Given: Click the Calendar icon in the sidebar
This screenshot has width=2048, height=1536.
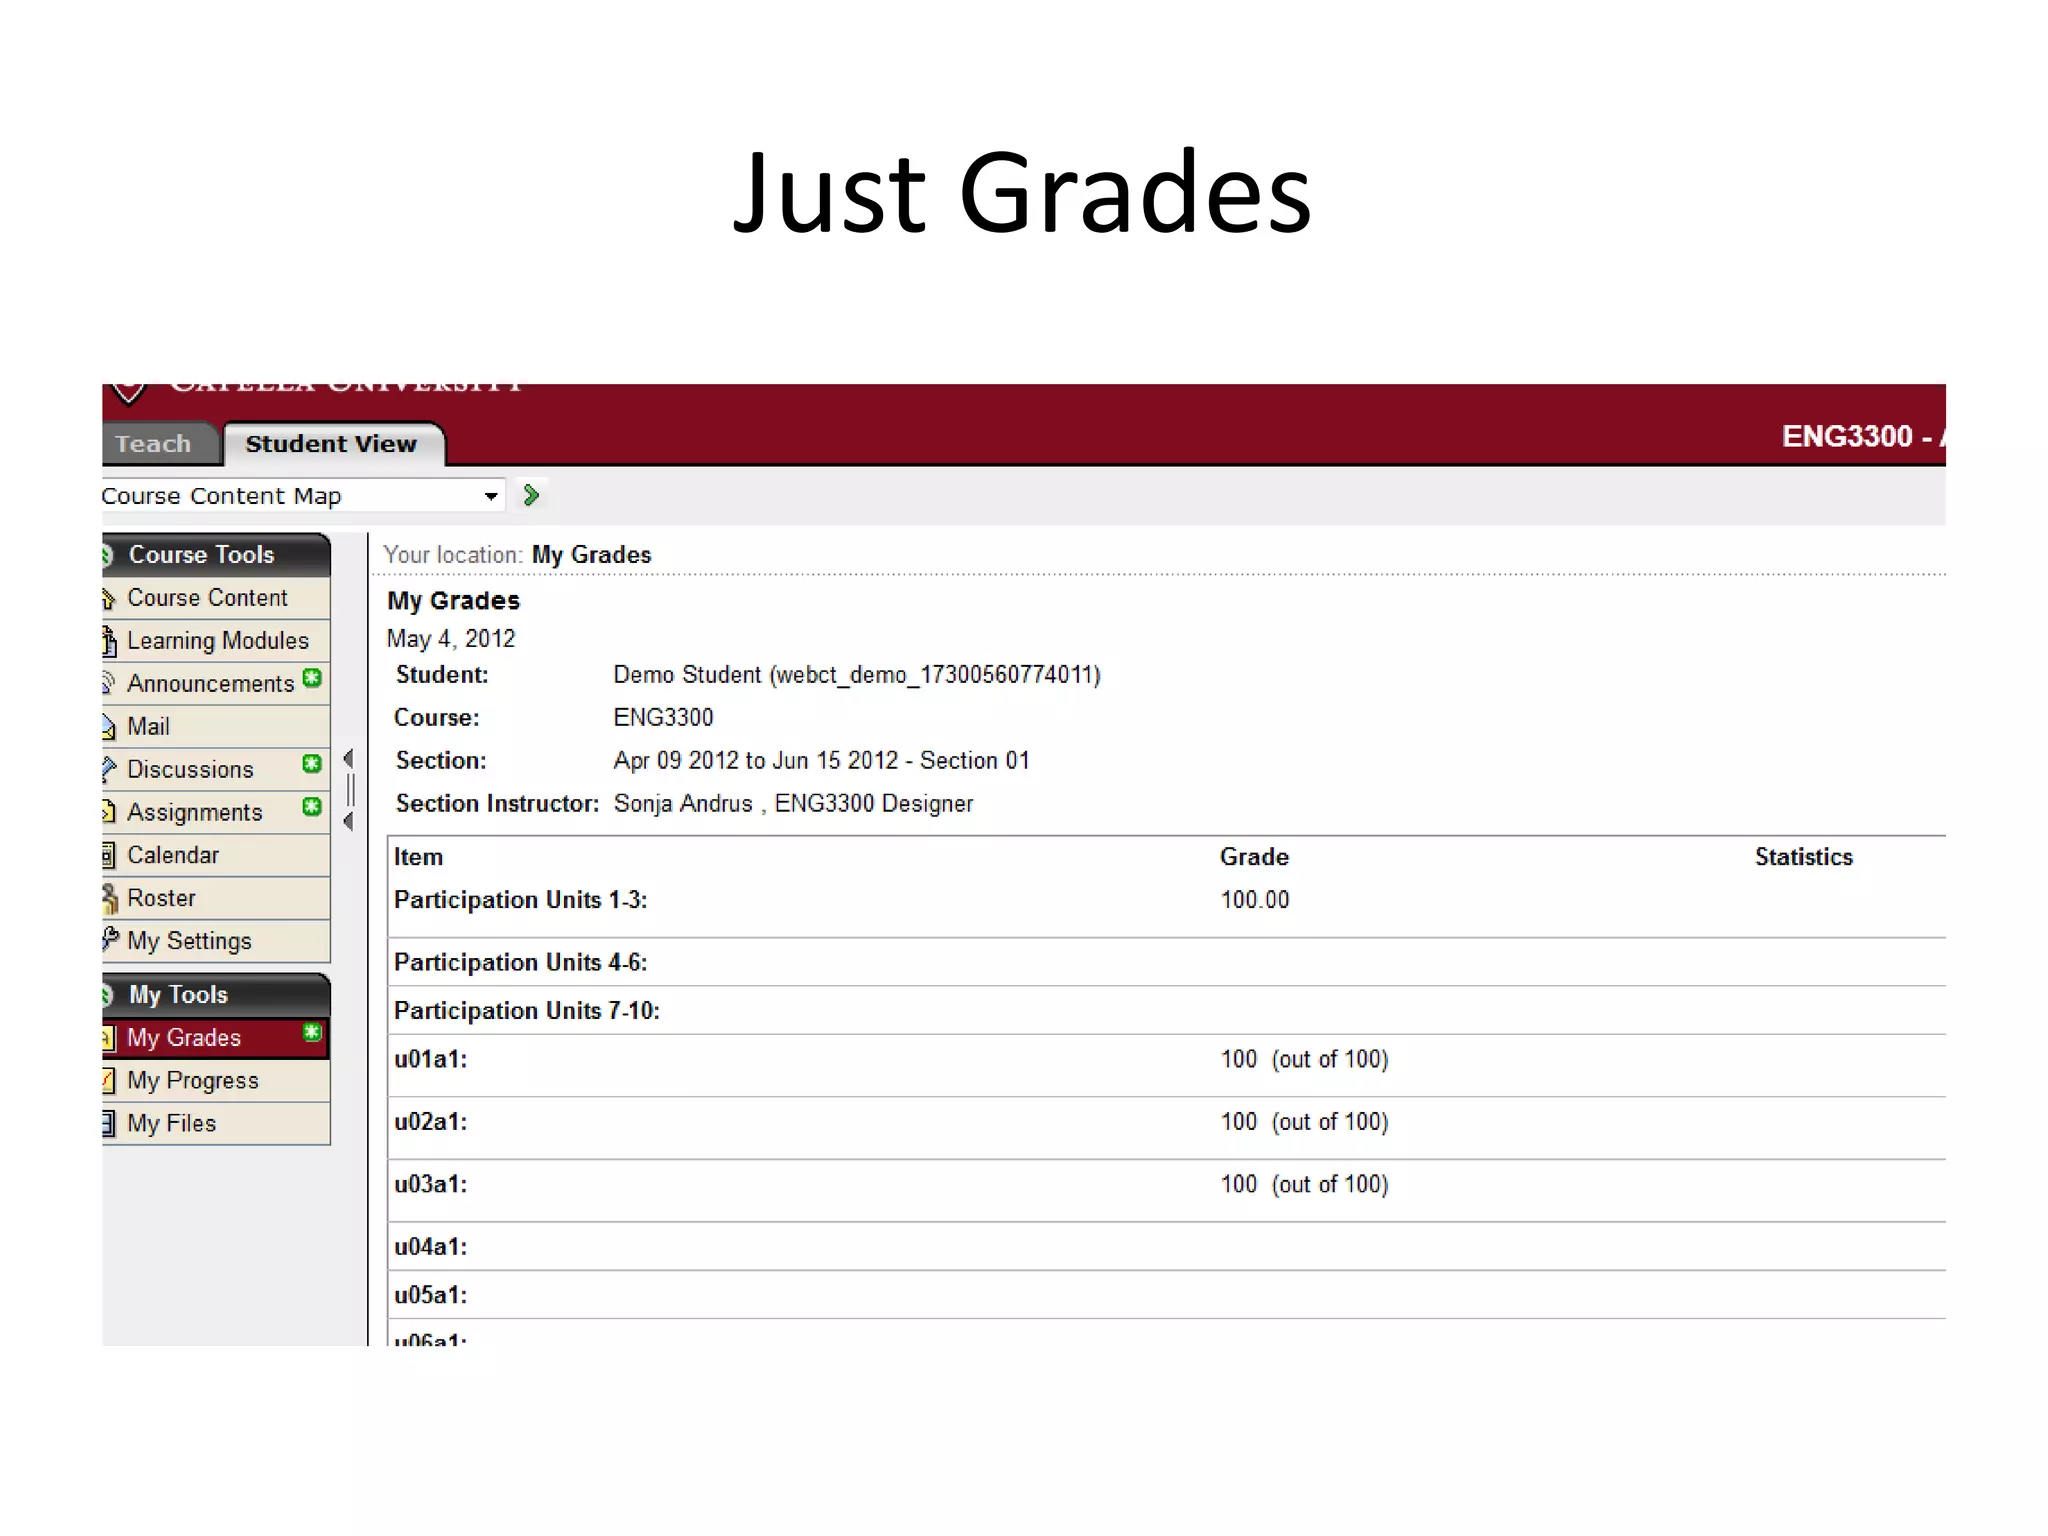Looking at the screenshot, I should click(108, 855).
